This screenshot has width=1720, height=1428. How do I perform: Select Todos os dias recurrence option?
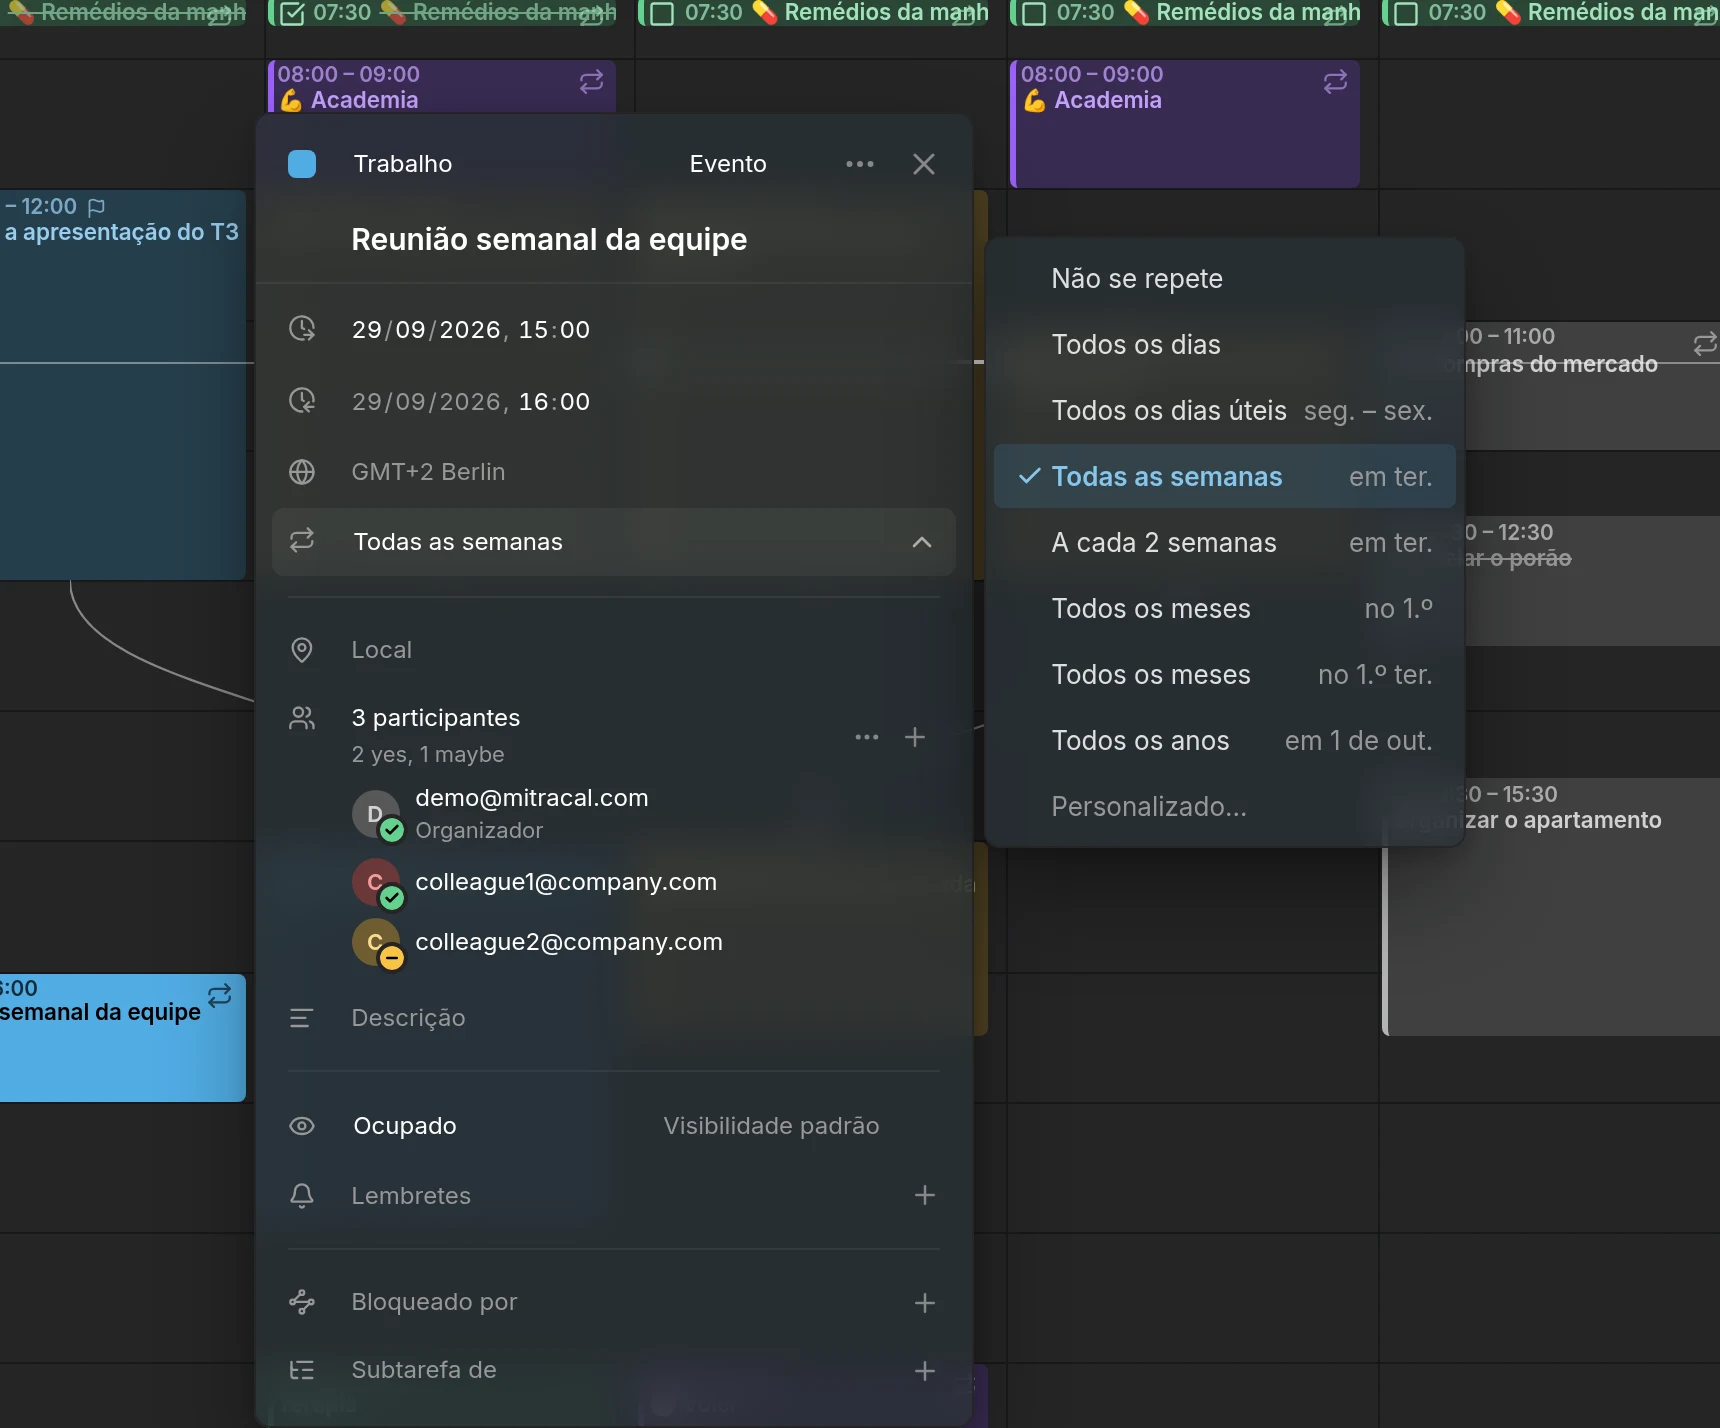pyautogui.click(x=1224, y=345)
